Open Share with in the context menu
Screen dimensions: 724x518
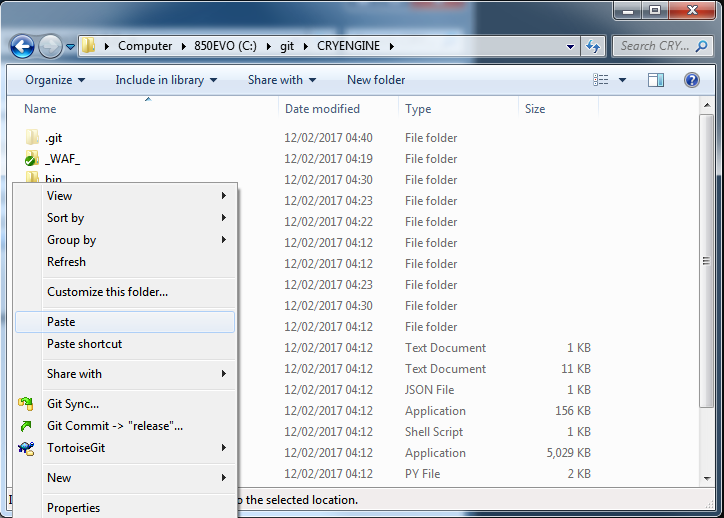click(x=125, y=374)
